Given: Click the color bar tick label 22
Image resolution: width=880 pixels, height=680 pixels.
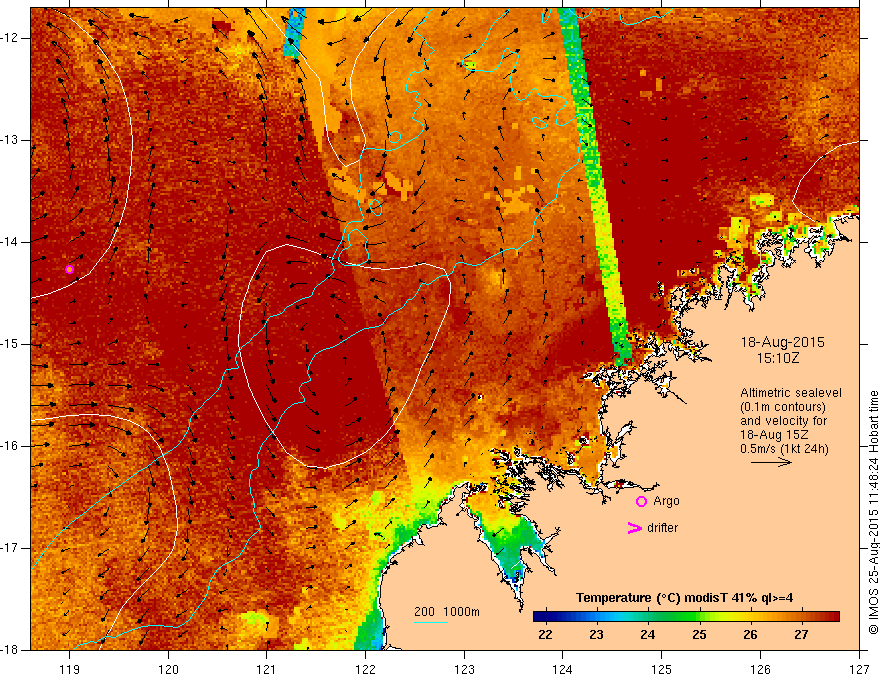Looking at the screenshot, I should [545, 635].
